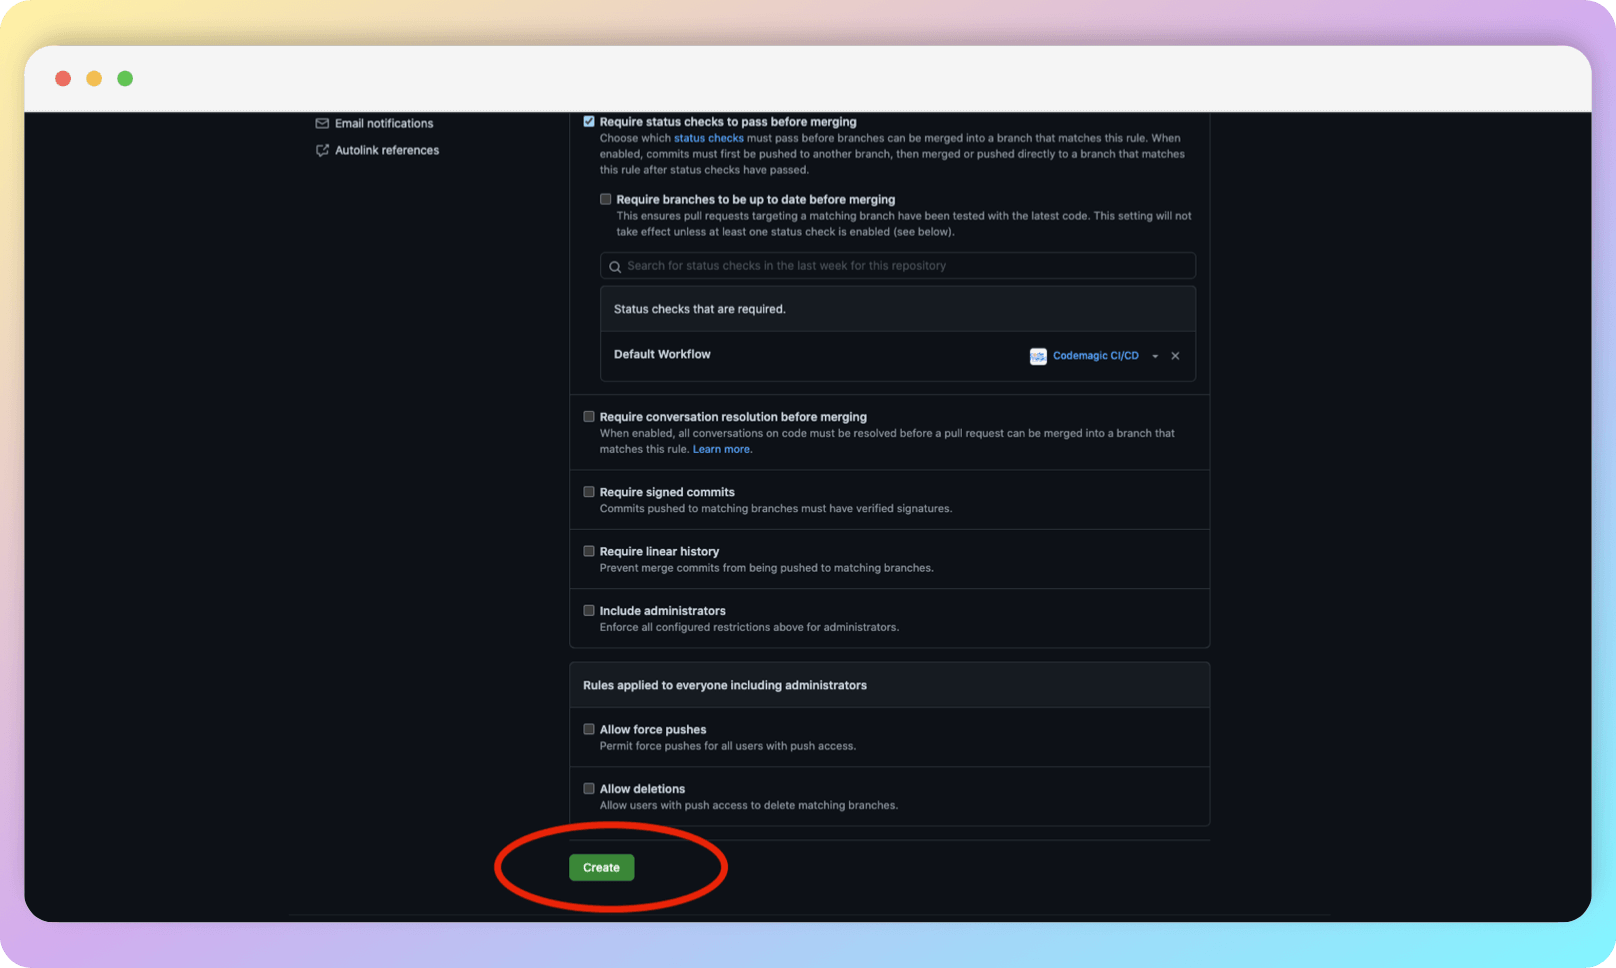Image resolution: width=1616 pixels, height=968 pixels.
Task: Click the Email notifications envelope icon
Action: [322, 123]
